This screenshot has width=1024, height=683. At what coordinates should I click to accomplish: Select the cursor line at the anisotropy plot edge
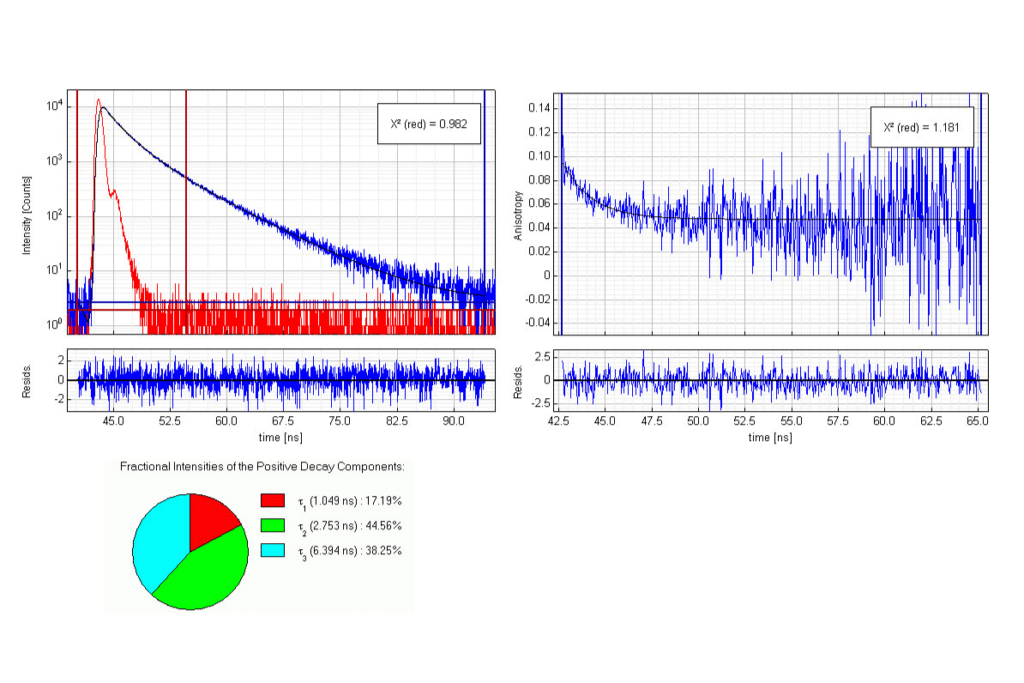[561, 200]
